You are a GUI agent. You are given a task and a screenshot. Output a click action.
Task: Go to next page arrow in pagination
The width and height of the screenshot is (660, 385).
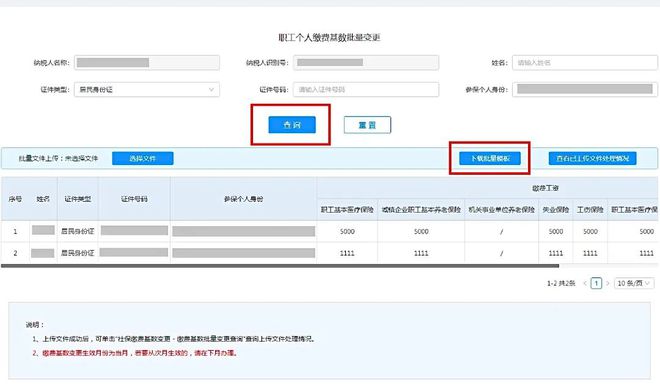tap(607, 283)
